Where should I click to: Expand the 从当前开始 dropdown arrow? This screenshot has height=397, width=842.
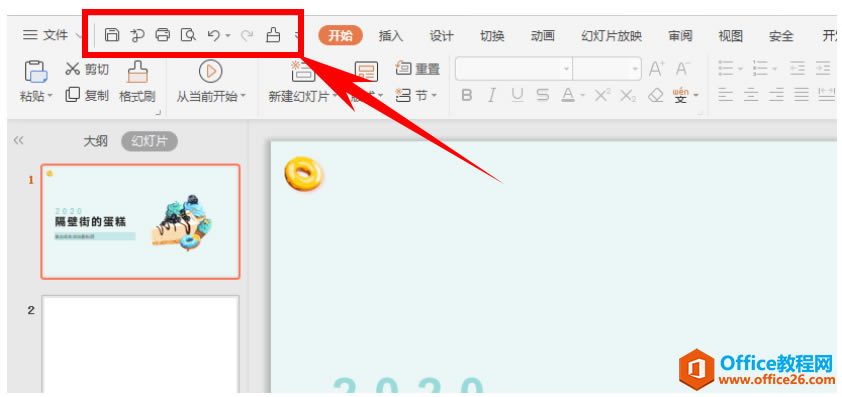click(x=242, y=97)
